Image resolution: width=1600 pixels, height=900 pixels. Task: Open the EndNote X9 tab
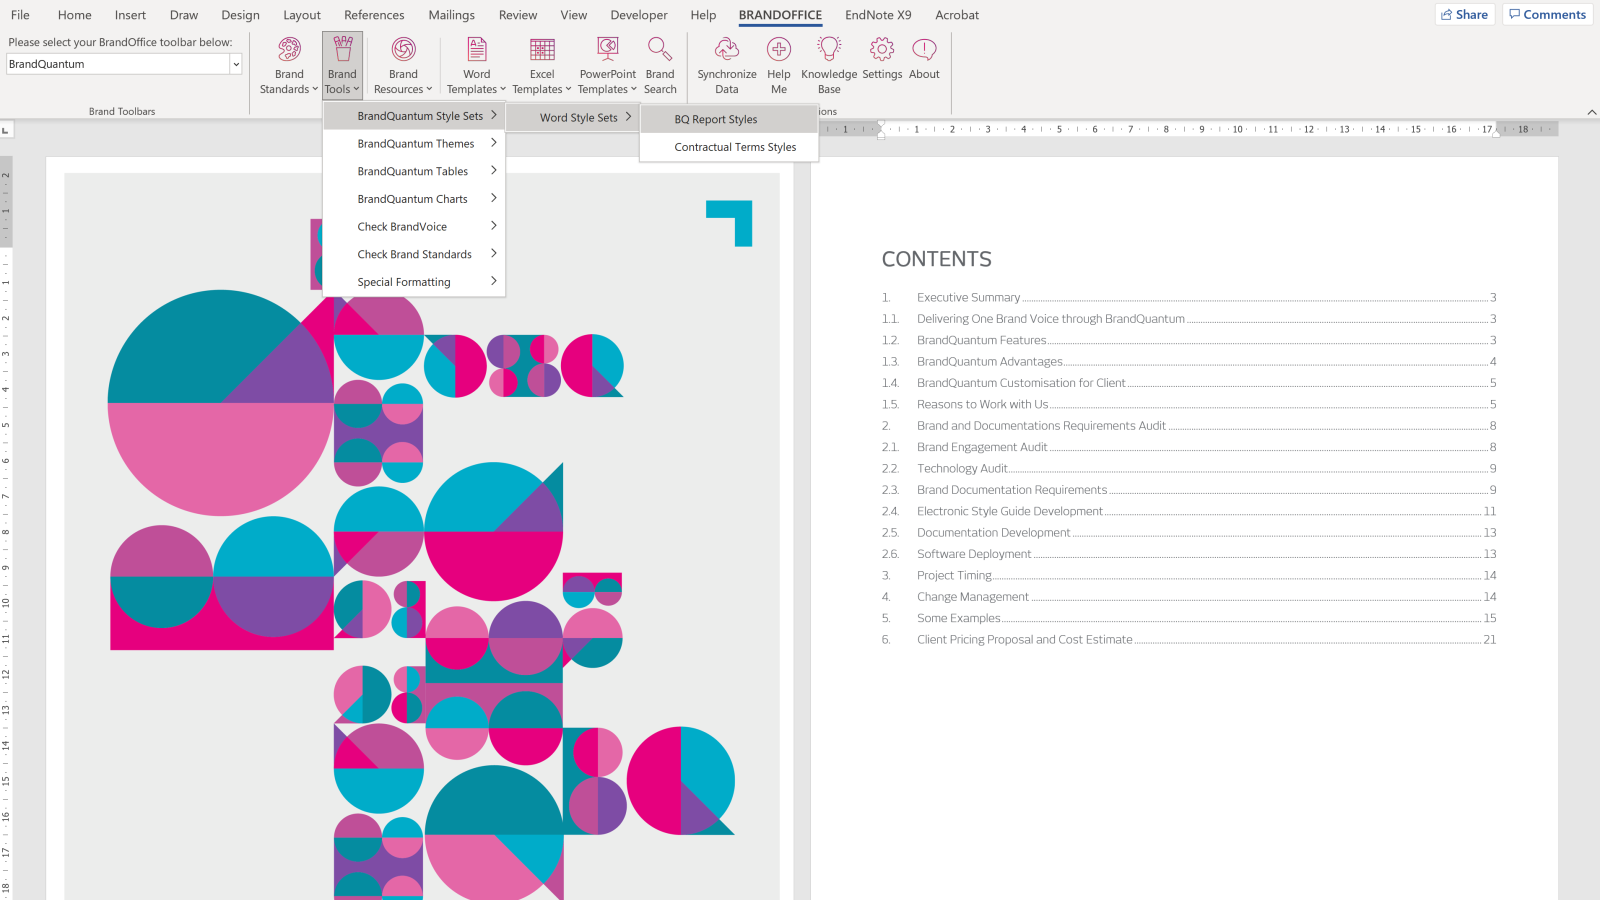[878, 15]
